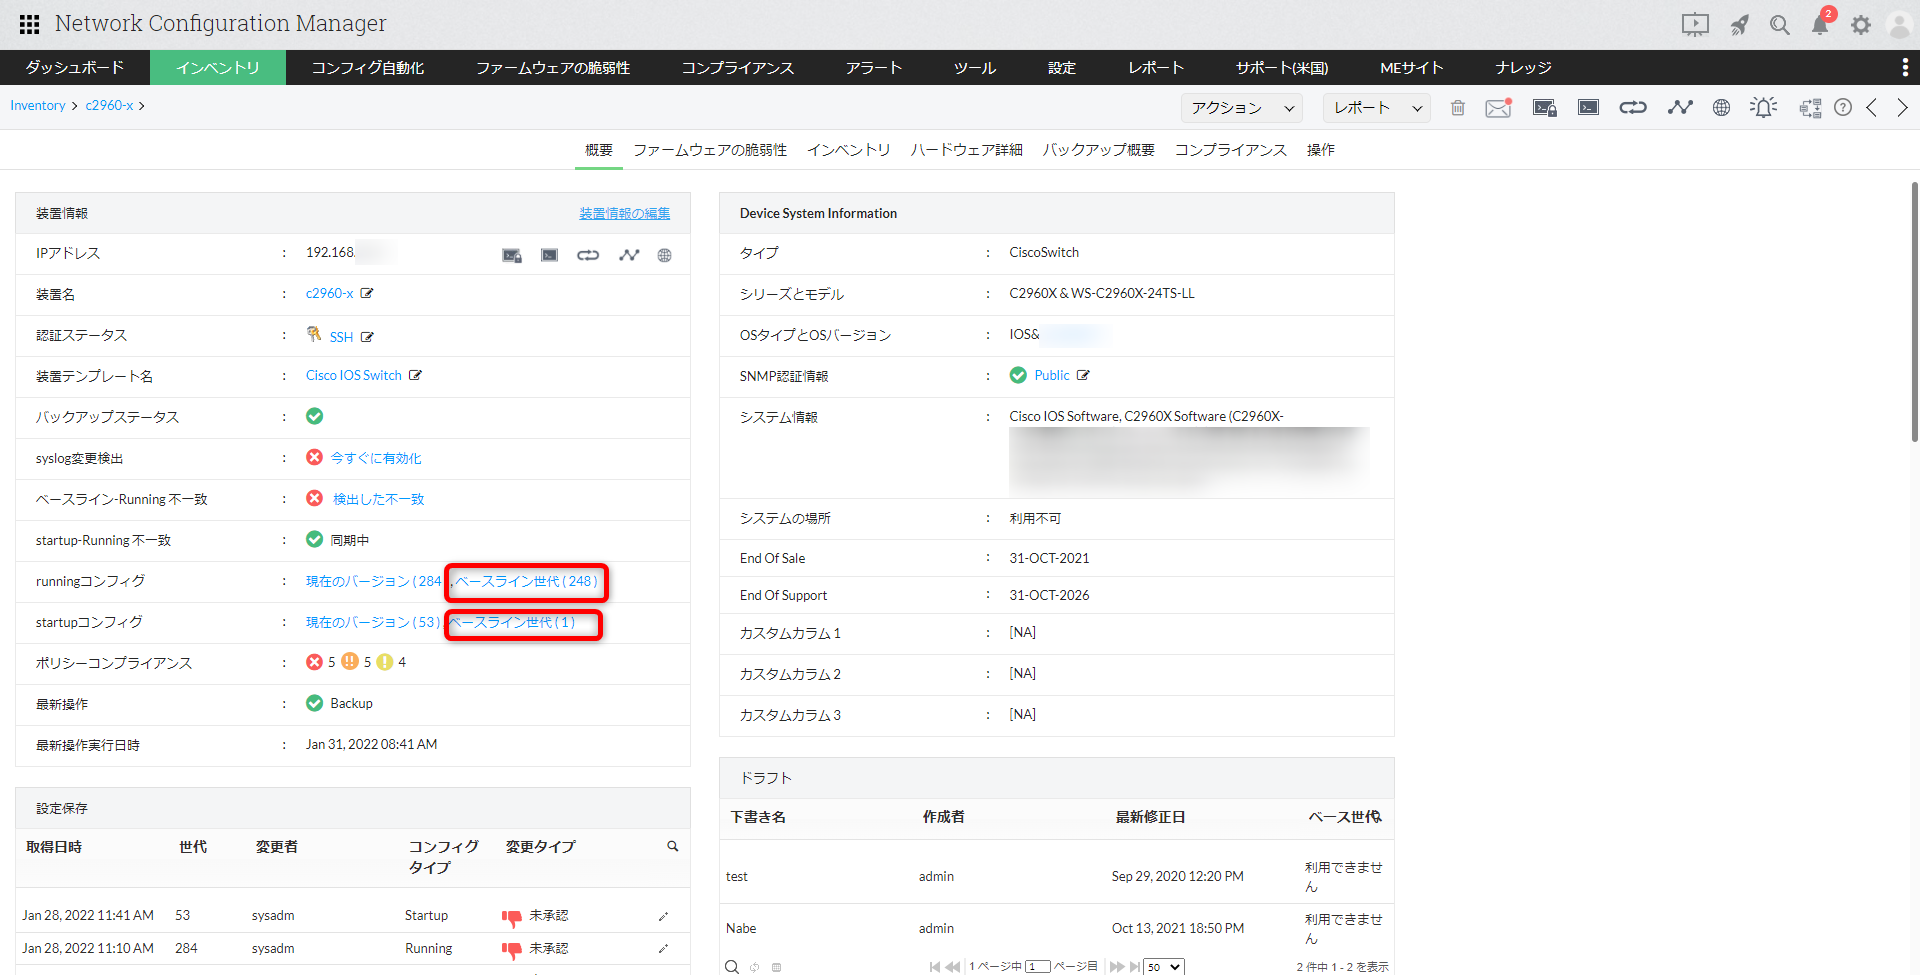
Task: Open the quick-start rocket icon
Action: [1740, 25]
